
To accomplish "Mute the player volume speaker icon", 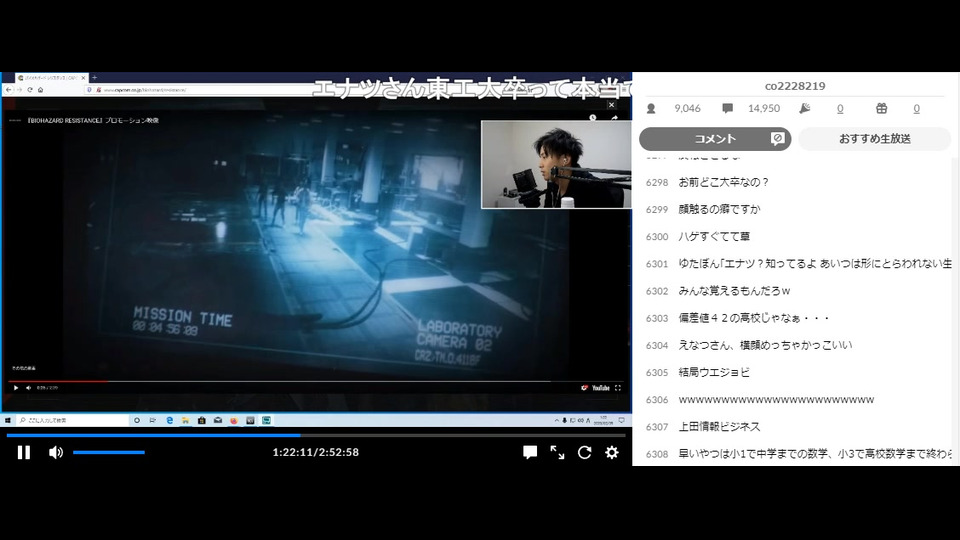I will tap(56, 452).
